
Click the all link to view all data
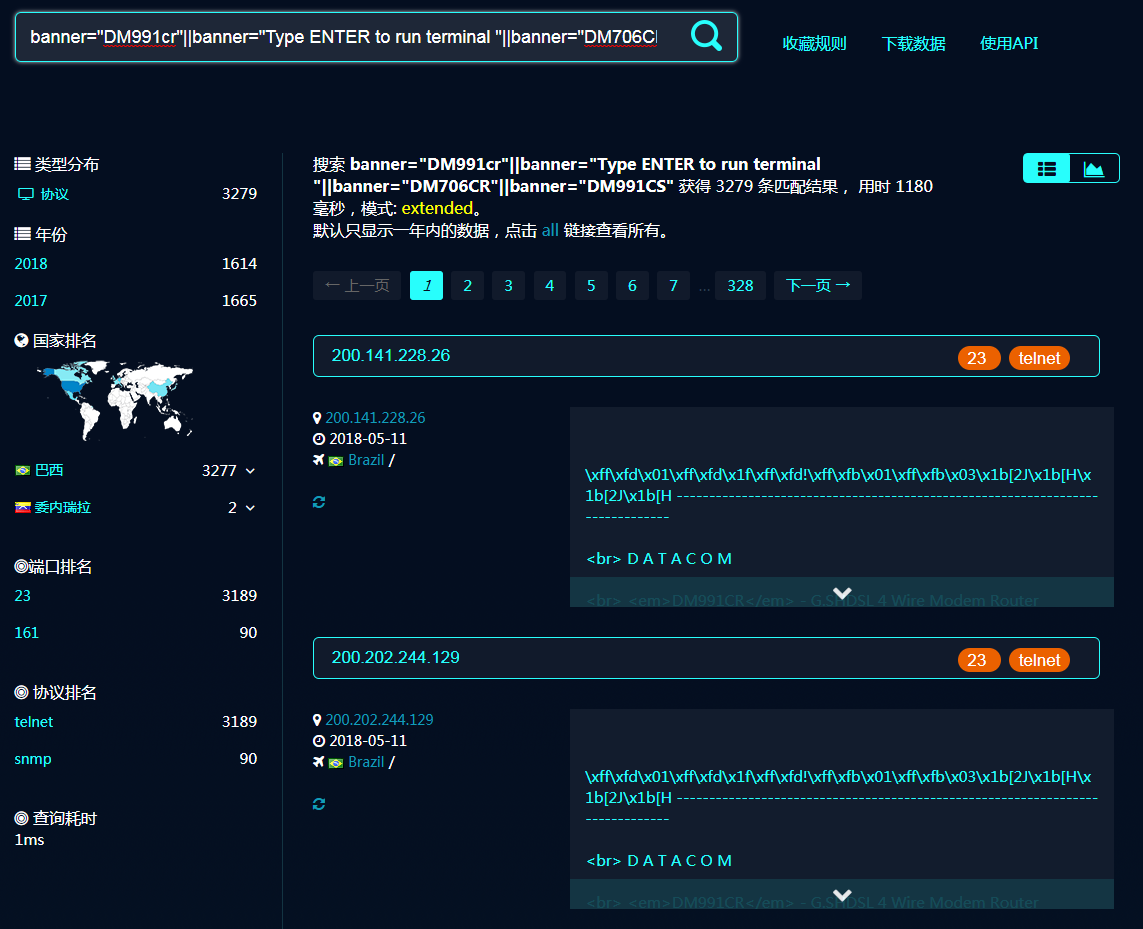coord(550,230)
